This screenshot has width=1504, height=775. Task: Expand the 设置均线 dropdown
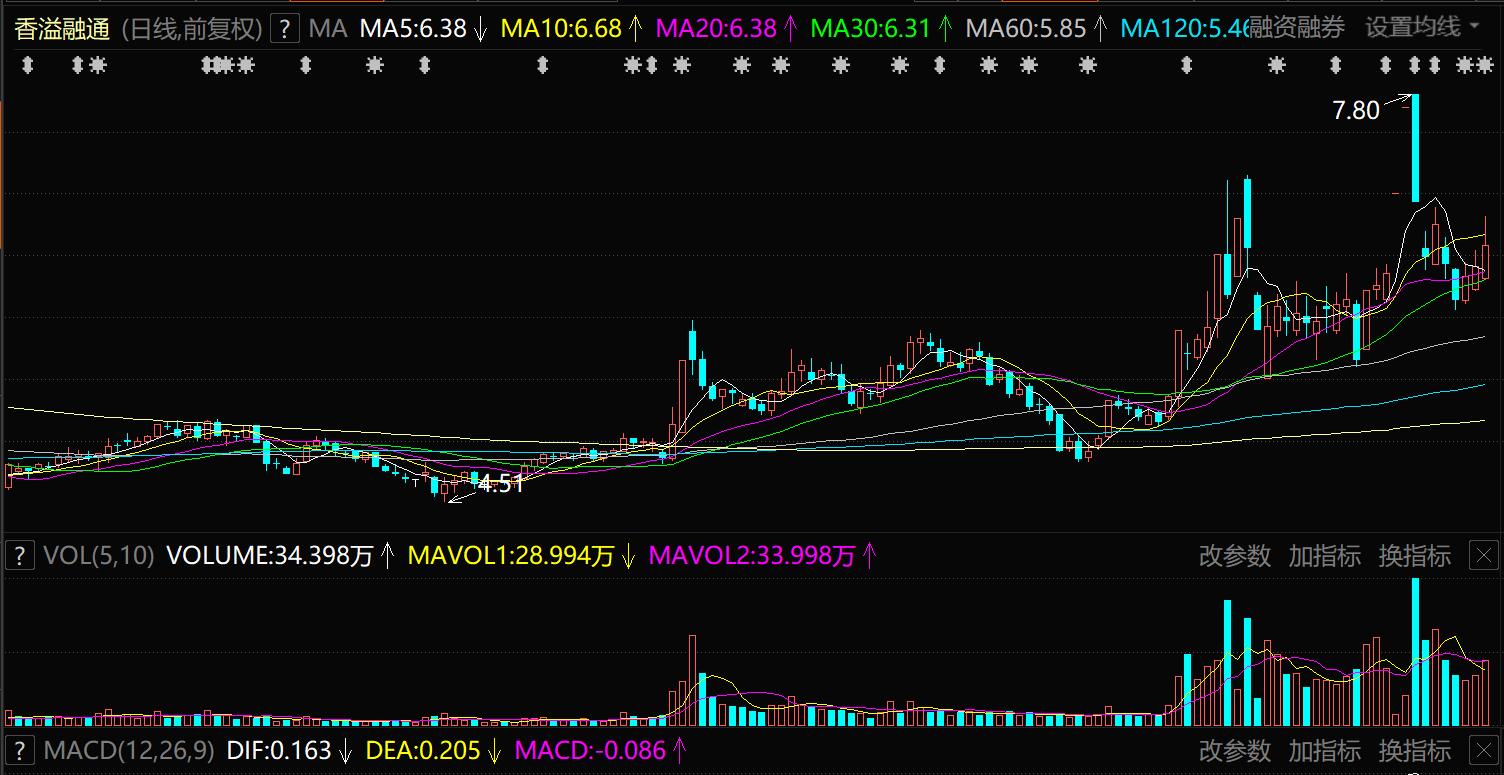click(x=1423, y=28)
